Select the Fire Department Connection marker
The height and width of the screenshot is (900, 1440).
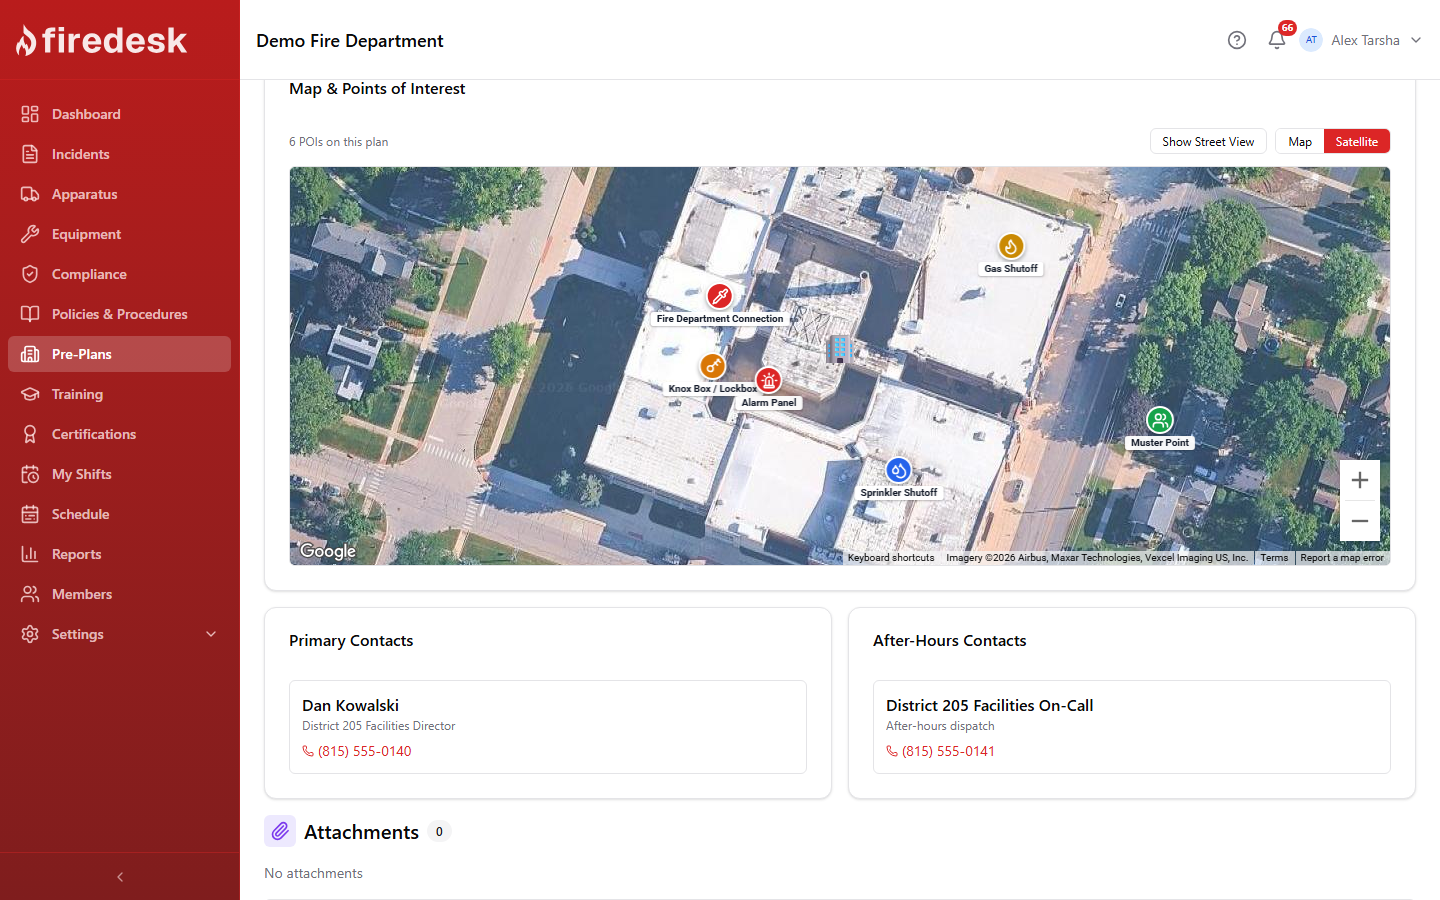tap(719, 296)
